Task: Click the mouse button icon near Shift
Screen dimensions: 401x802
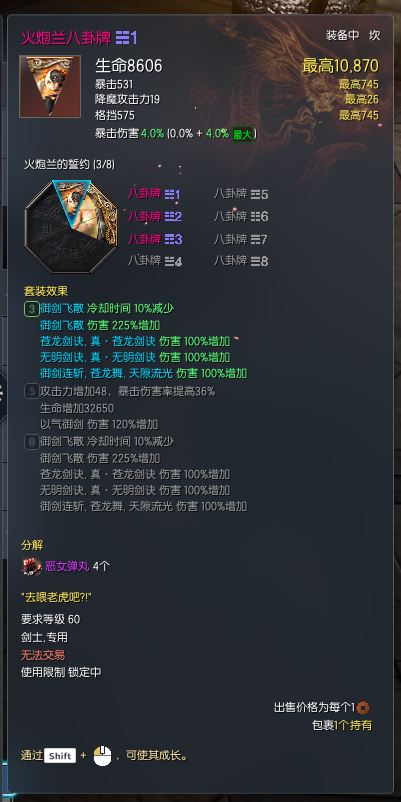Action: tap(102, 755)
